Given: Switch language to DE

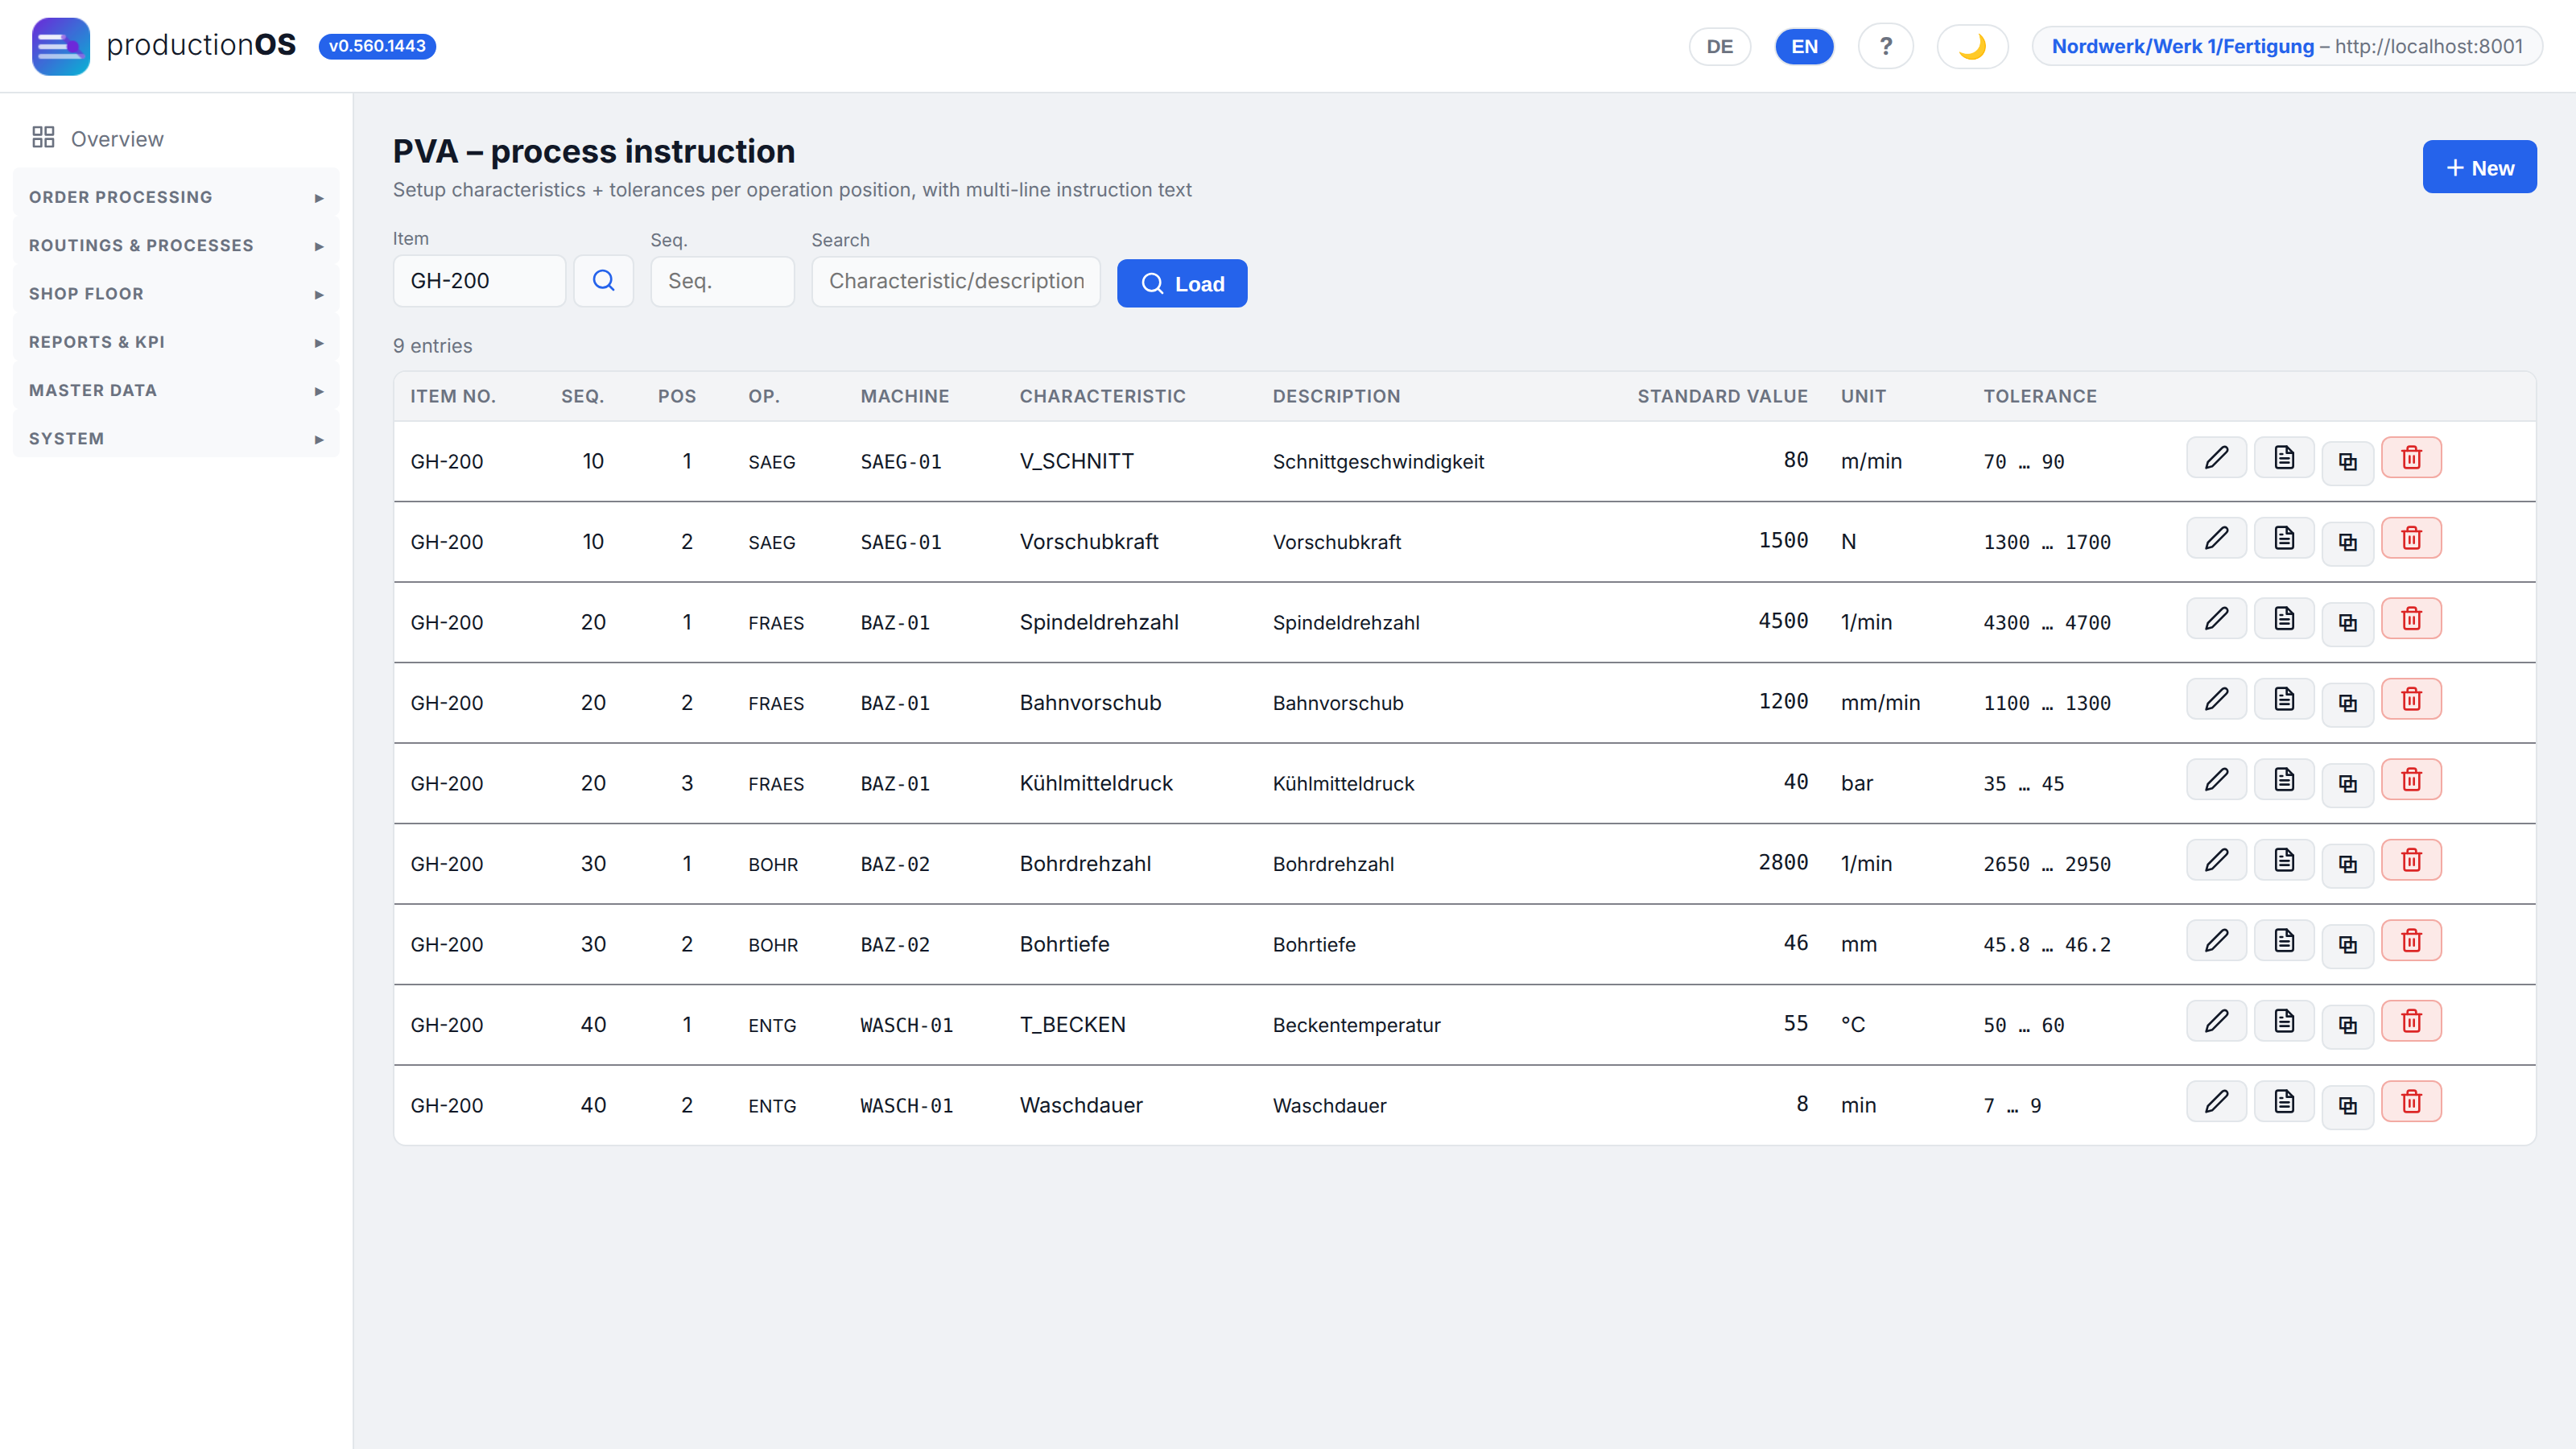Looking at the screenshot, I should [1719, 46].
